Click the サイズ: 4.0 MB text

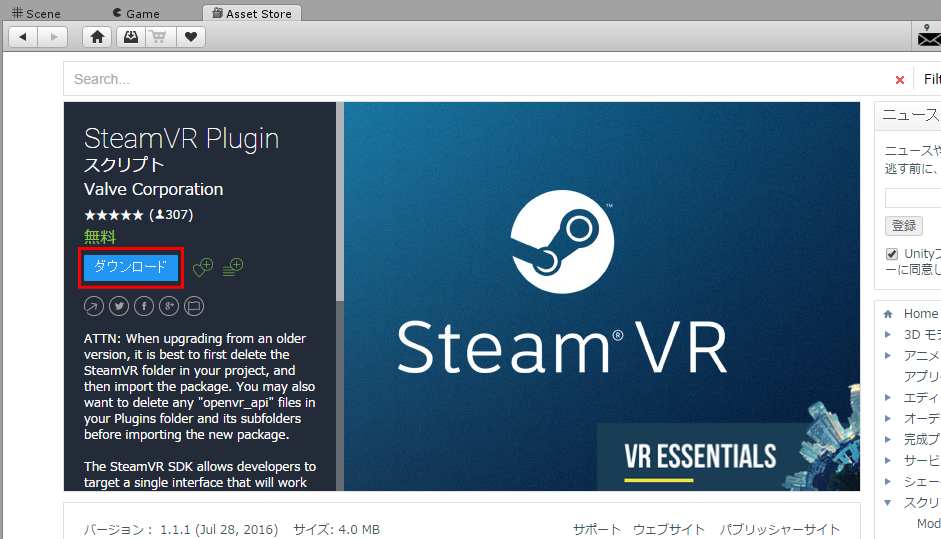pos(337,529)
